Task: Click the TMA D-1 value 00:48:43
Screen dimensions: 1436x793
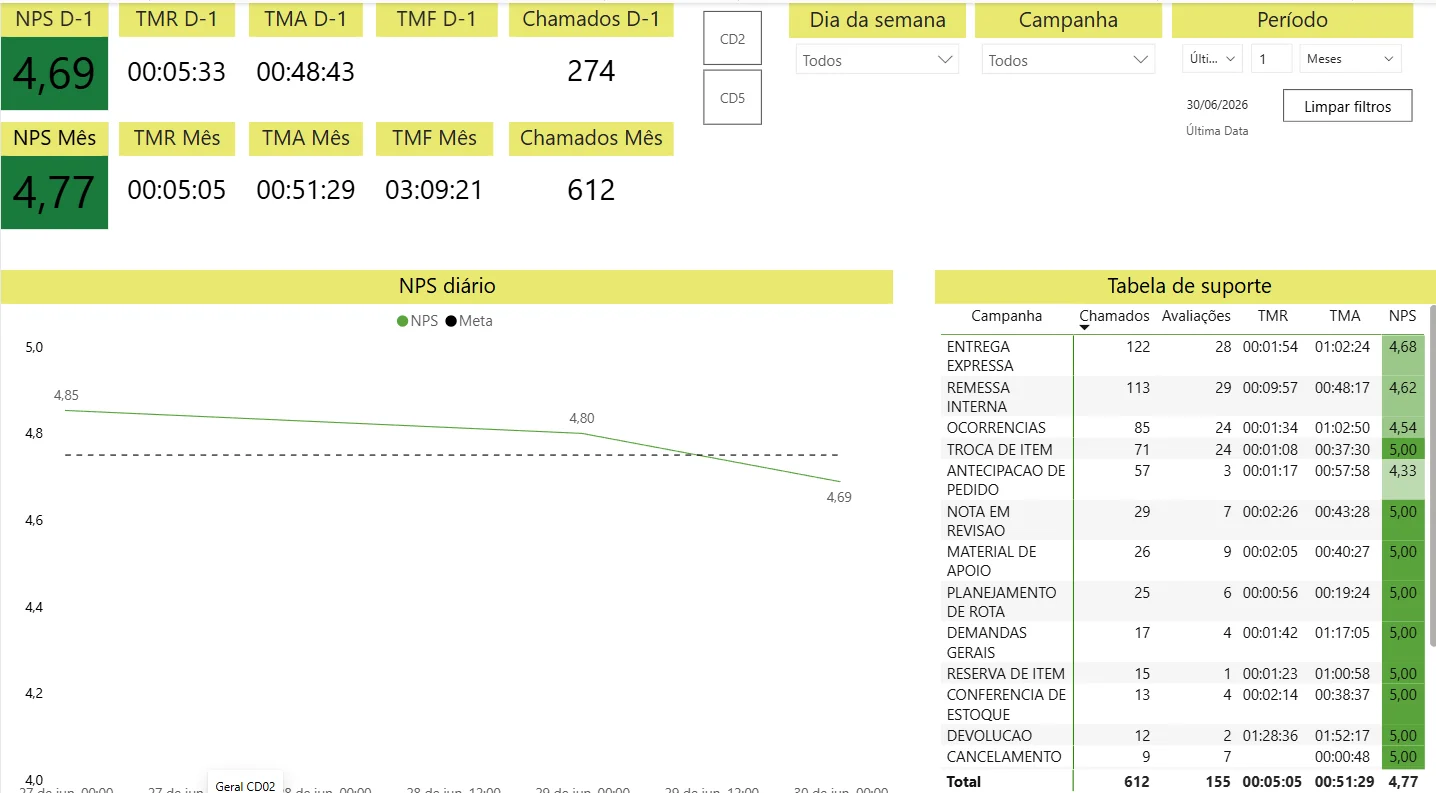Action: [306, 72]
